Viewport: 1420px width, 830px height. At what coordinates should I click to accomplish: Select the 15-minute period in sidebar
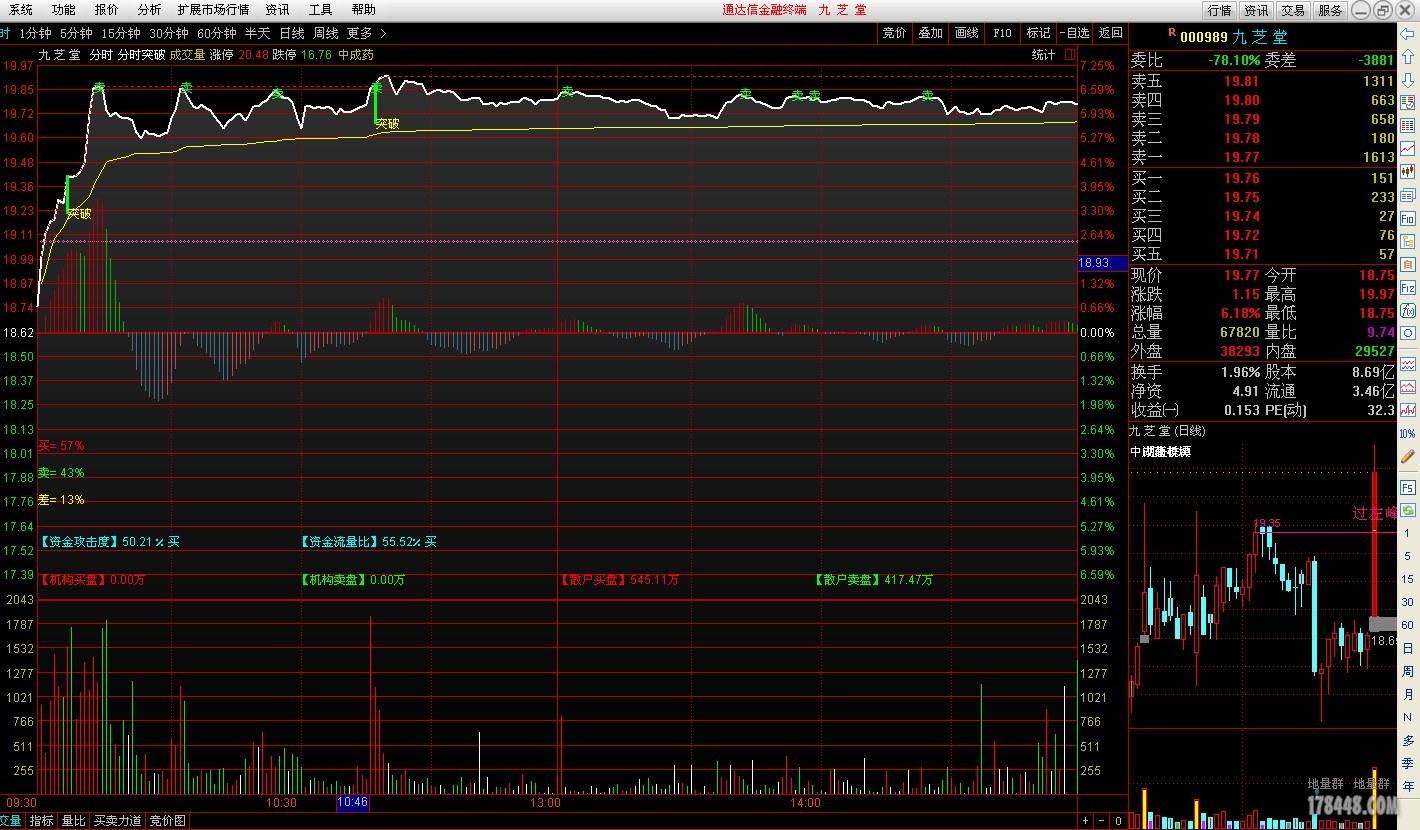(x=1408, y=578)
